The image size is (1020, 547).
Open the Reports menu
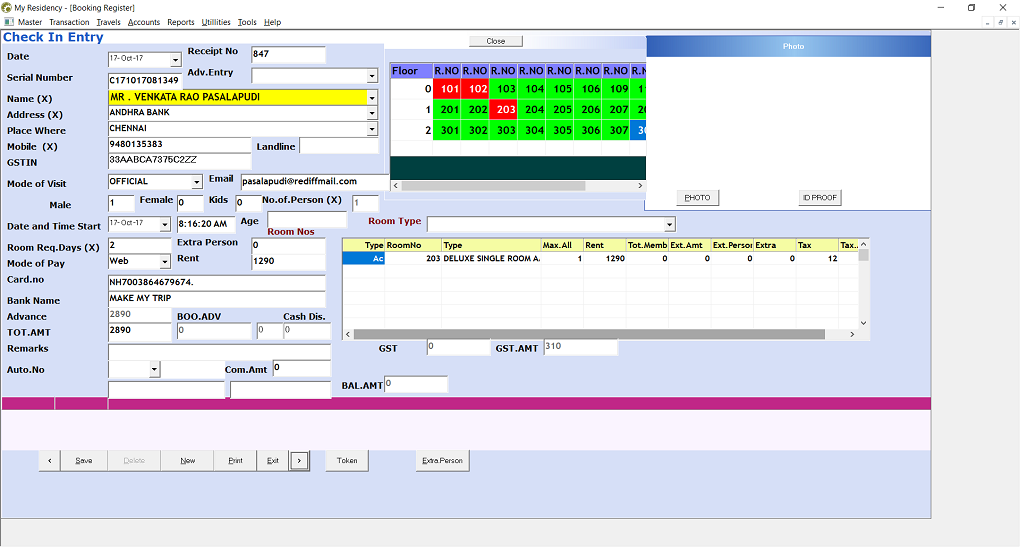pyautogui.click(x=181, y=22)
